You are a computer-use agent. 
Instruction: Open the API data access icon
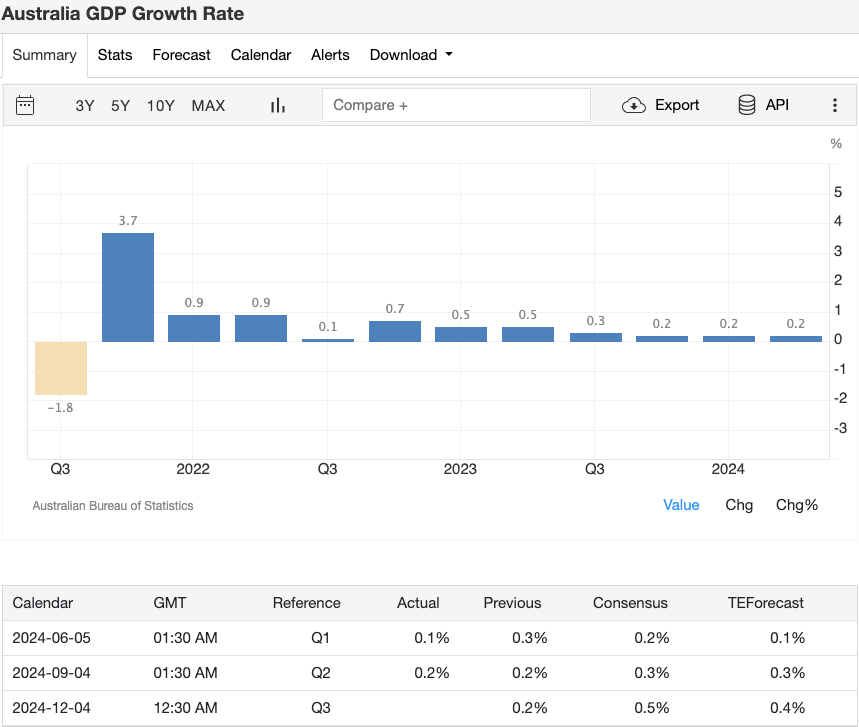(745, 104)
